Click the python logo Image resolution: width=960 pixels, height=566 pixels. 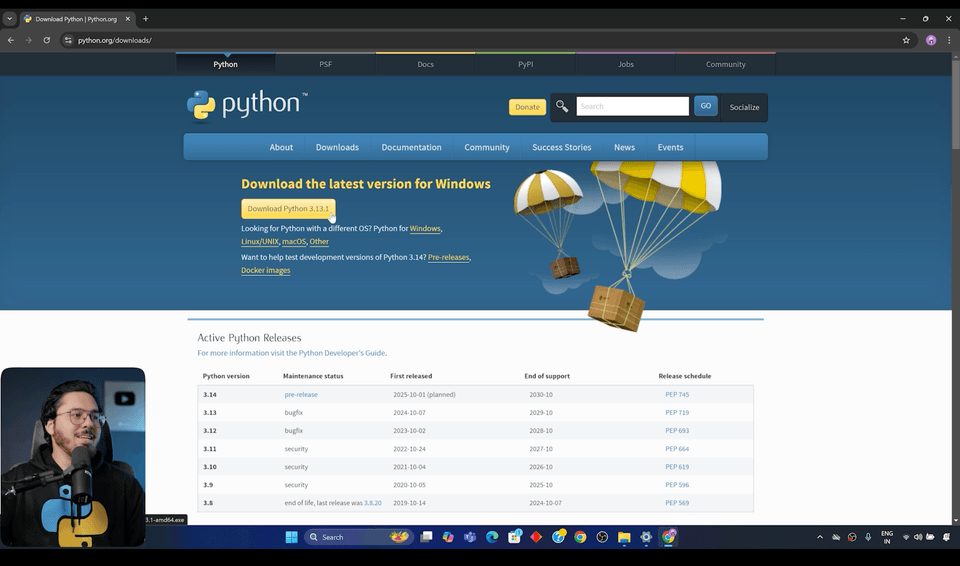point(247,105)
